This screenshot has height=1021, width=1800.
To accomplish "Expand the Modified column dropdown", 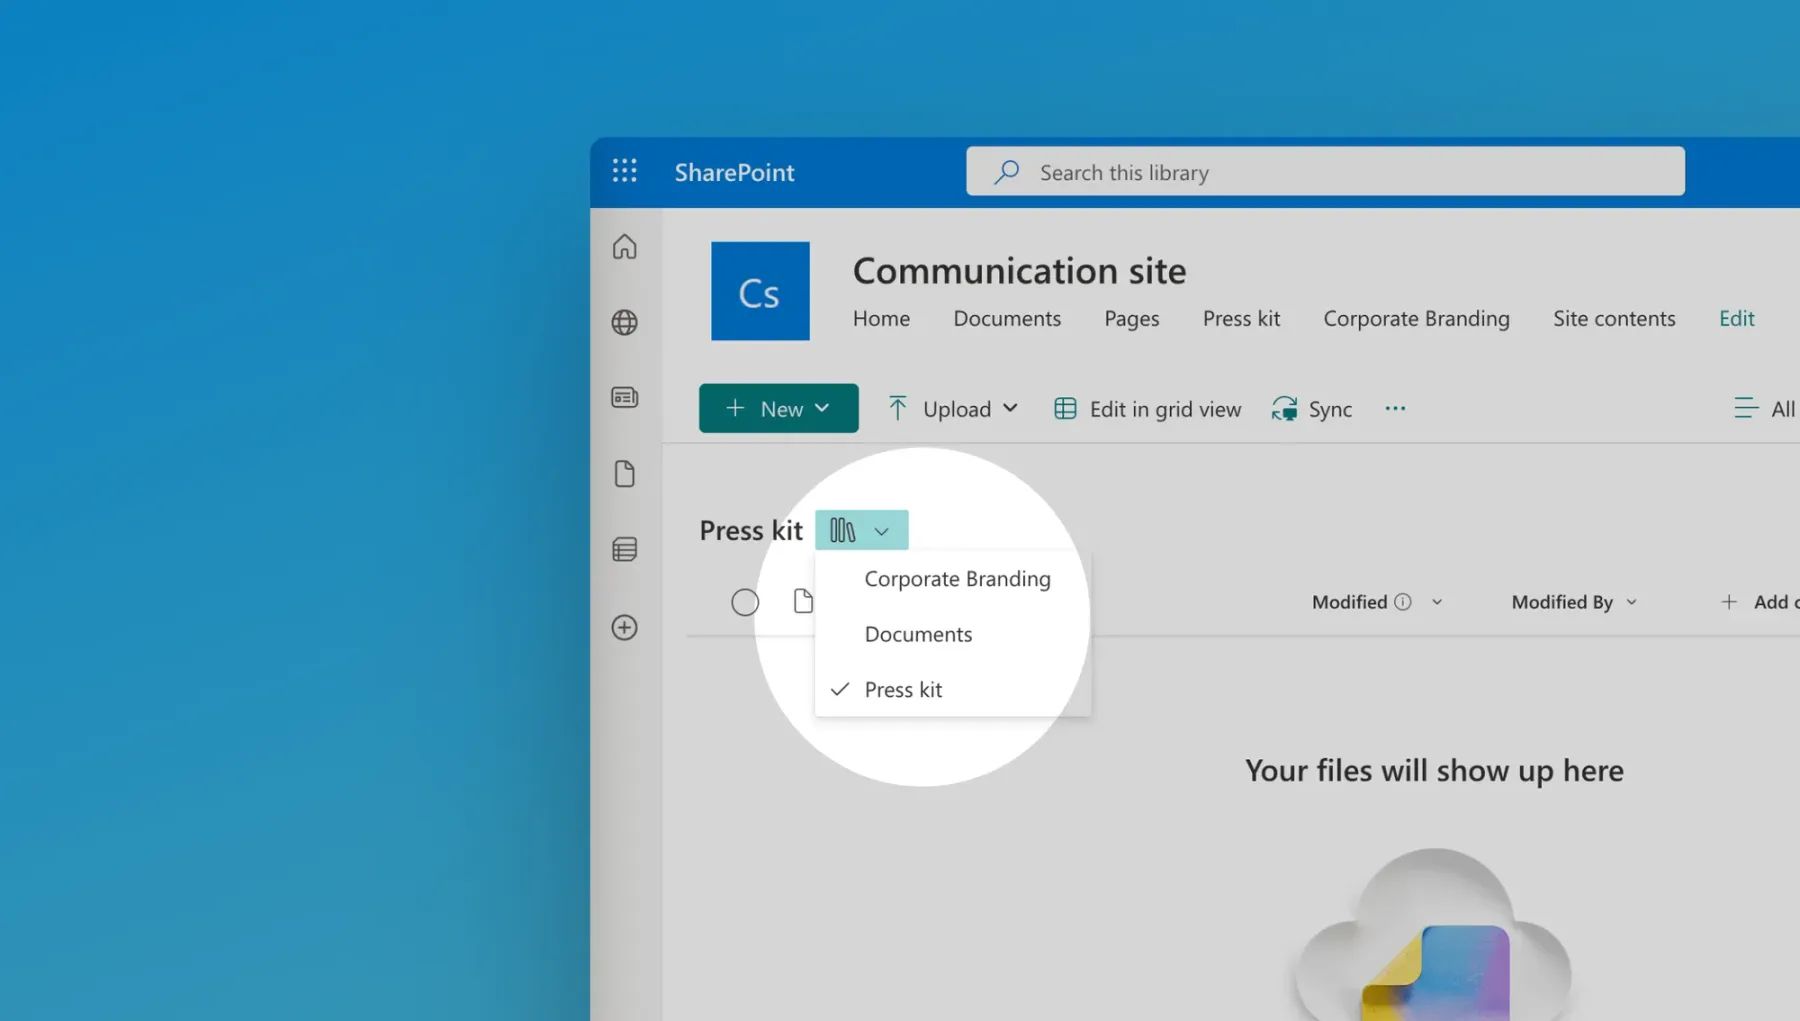I will click(1437, 601).
